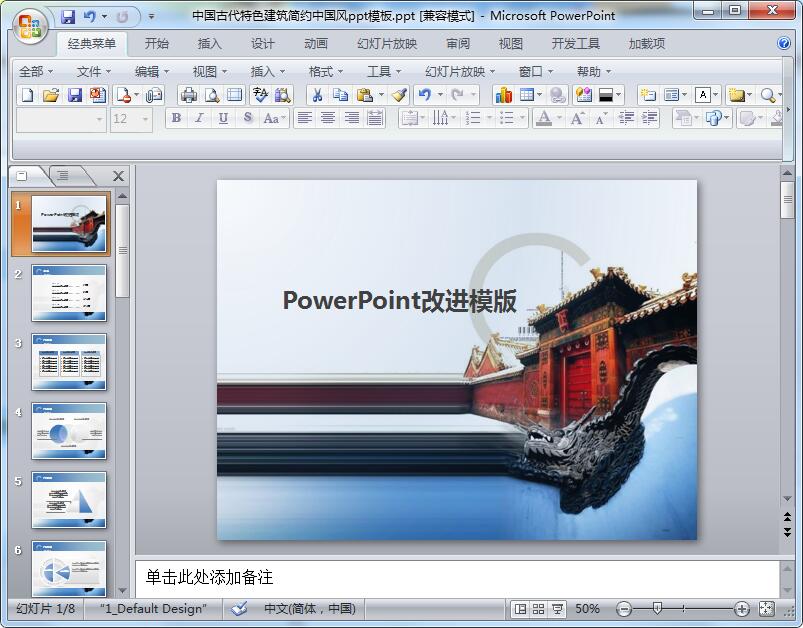
Task: Toggle bold formatting
Action: point(176,119)
